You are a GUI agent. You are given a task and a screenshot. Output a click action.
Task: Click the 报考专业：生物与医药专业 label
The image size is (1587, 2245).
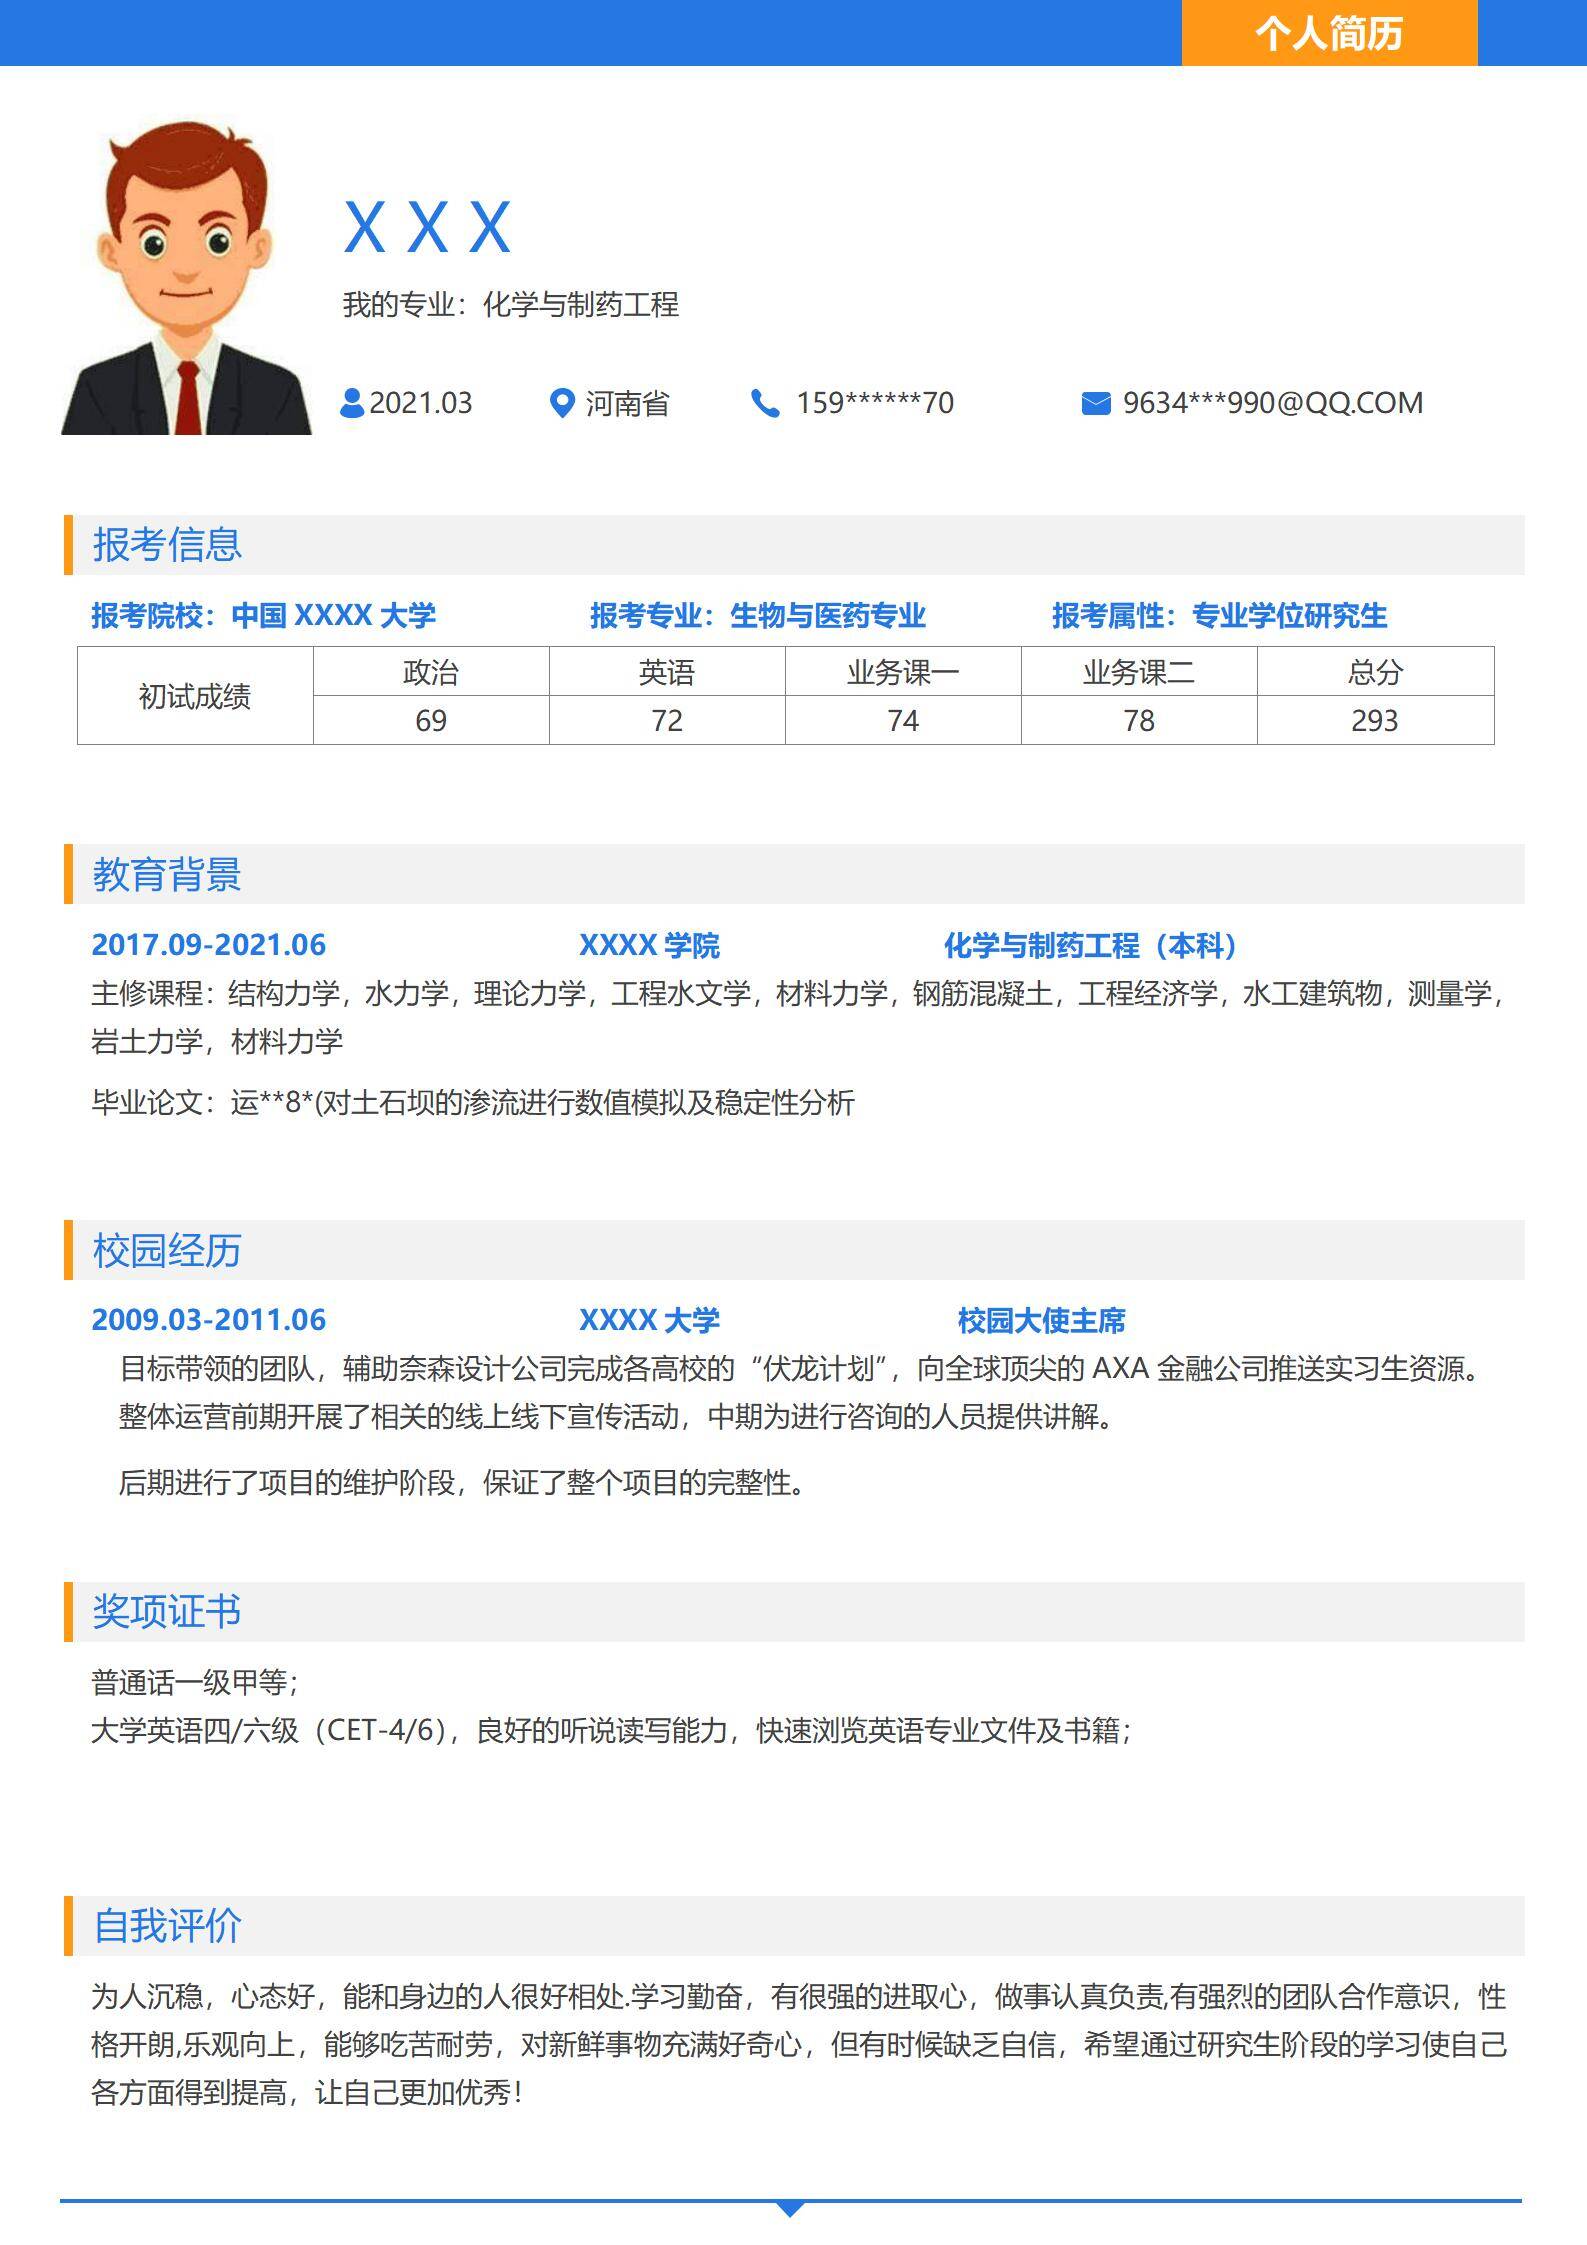[757, 616]
